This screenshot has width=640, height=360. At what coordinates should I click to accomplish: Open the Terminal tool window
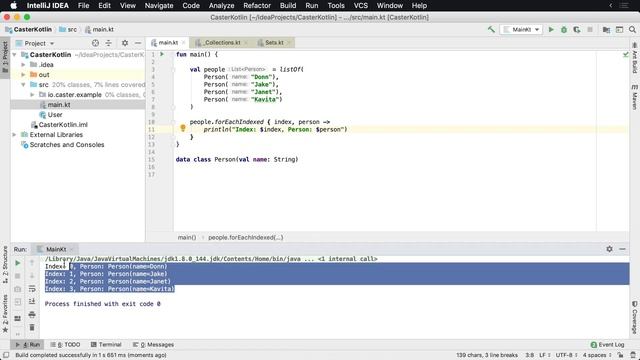click(106, 344)
